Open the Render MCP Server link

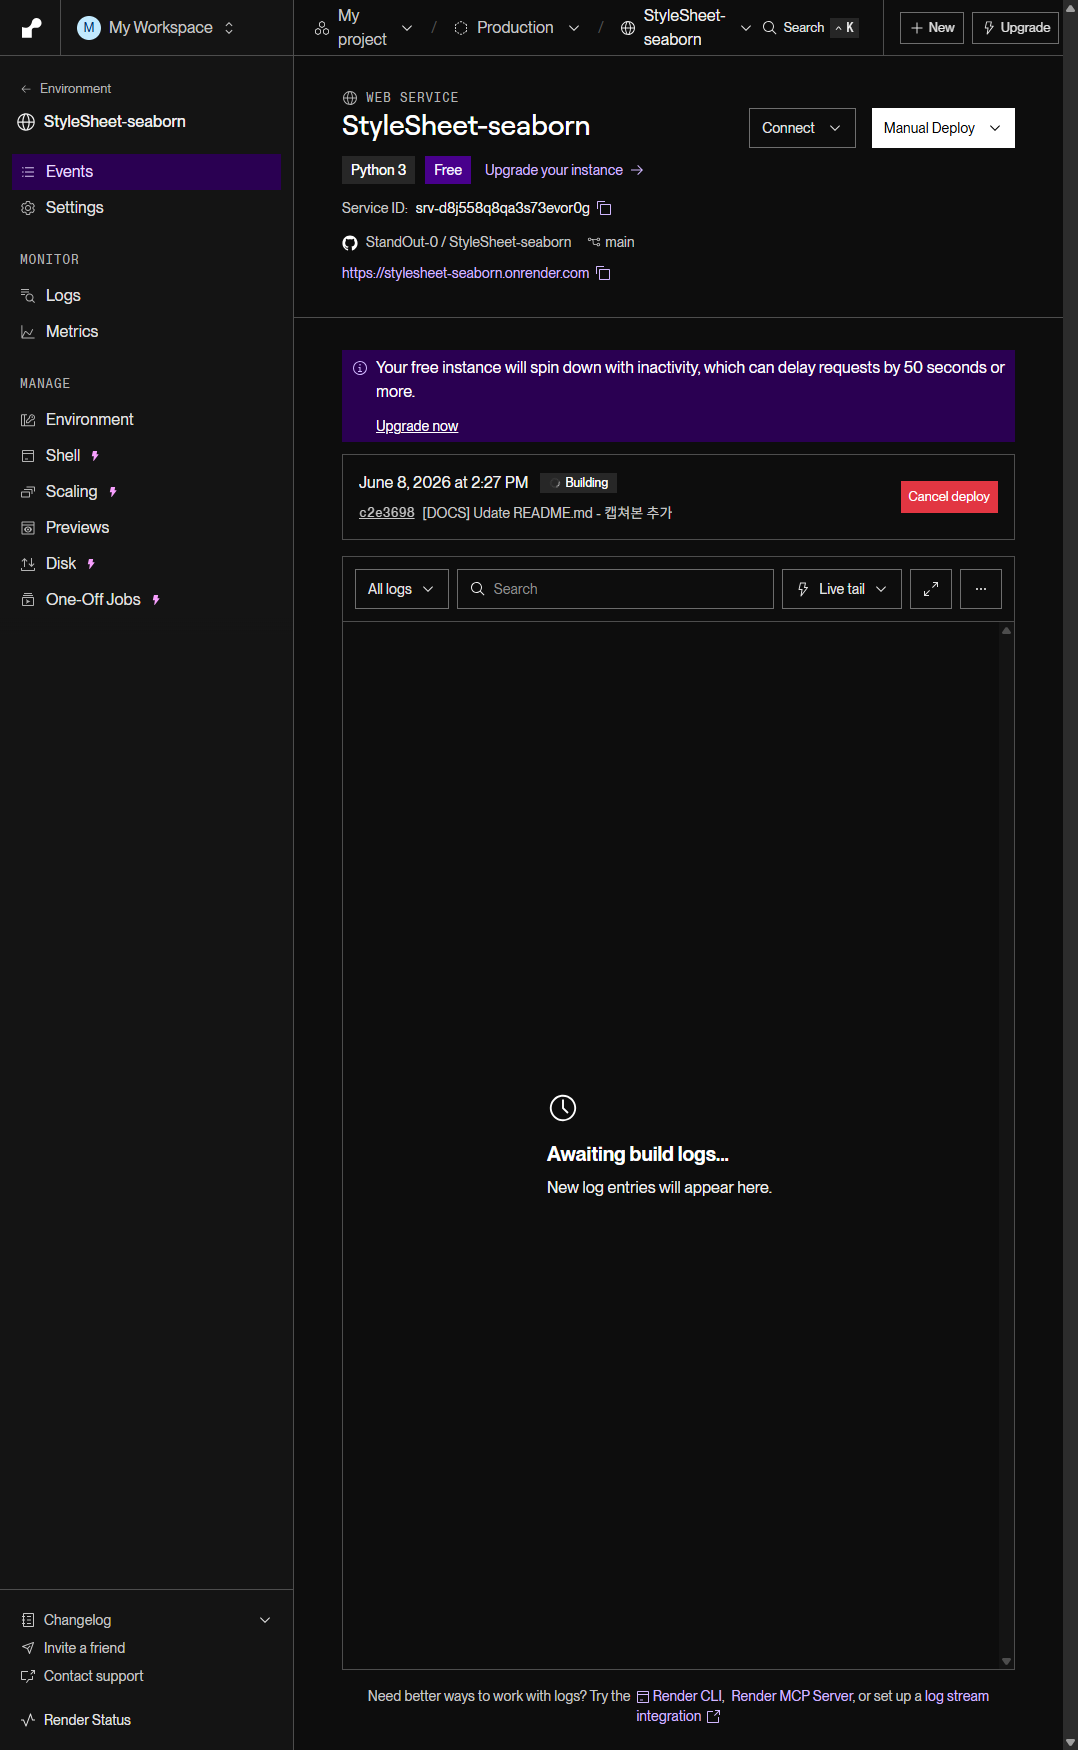(x=792, y=1696)
